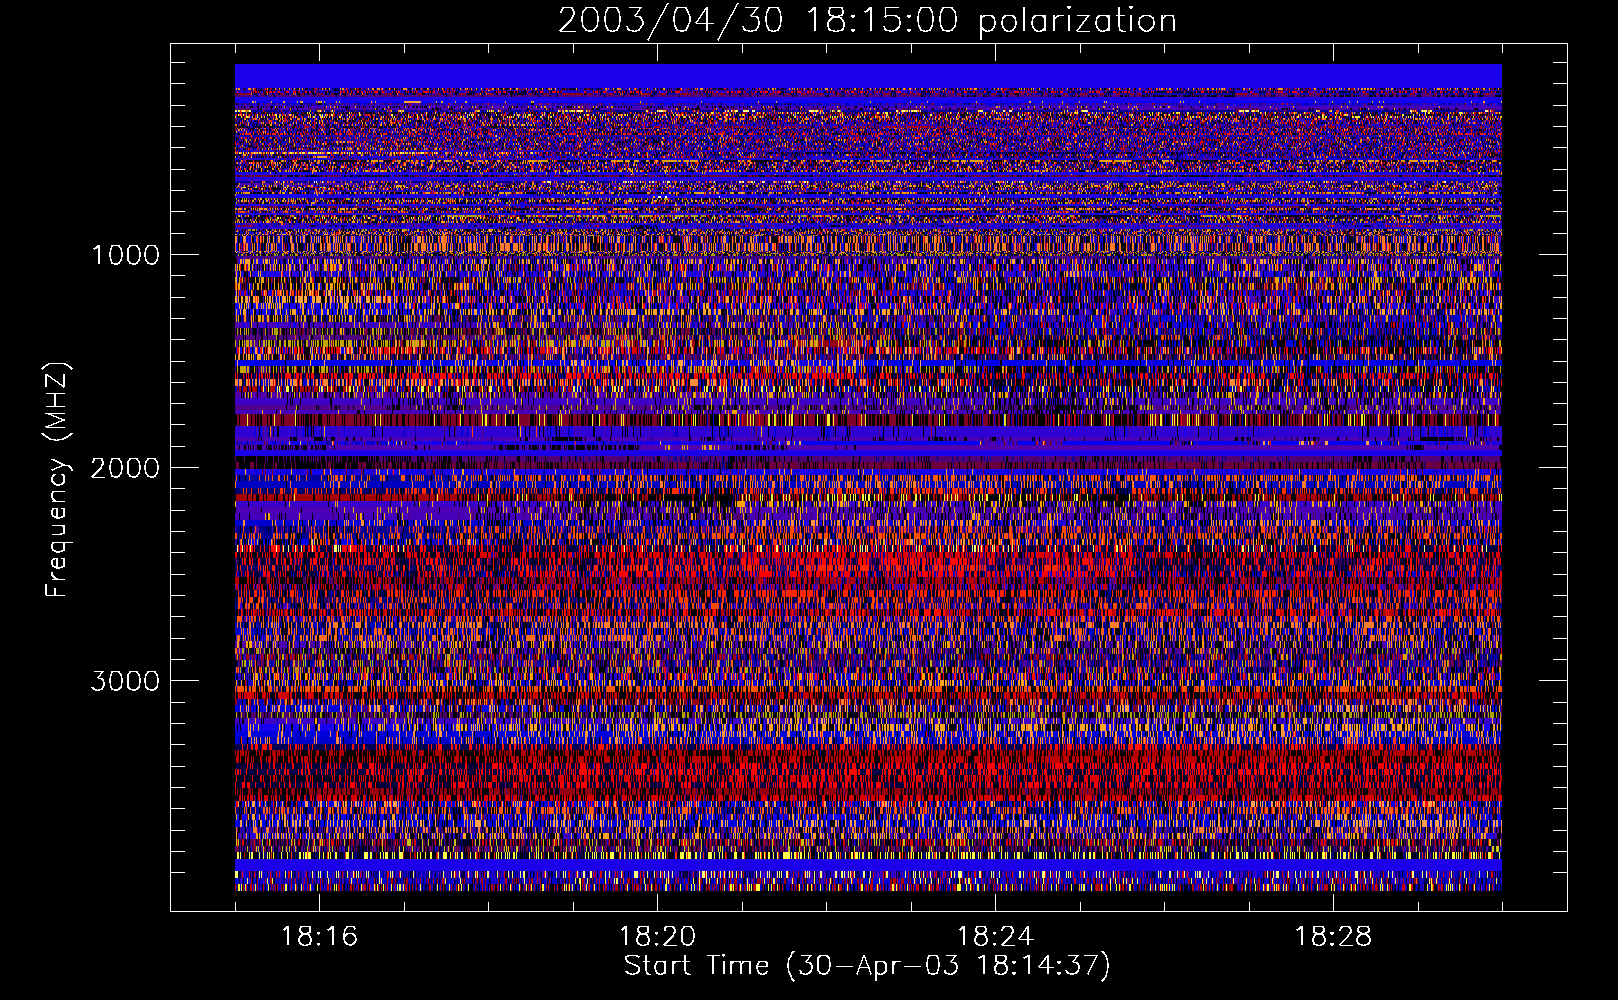
Task: Click the "Start Time (30-Apr-03 18:14:37)" axis label
Action: pos(867,966)
